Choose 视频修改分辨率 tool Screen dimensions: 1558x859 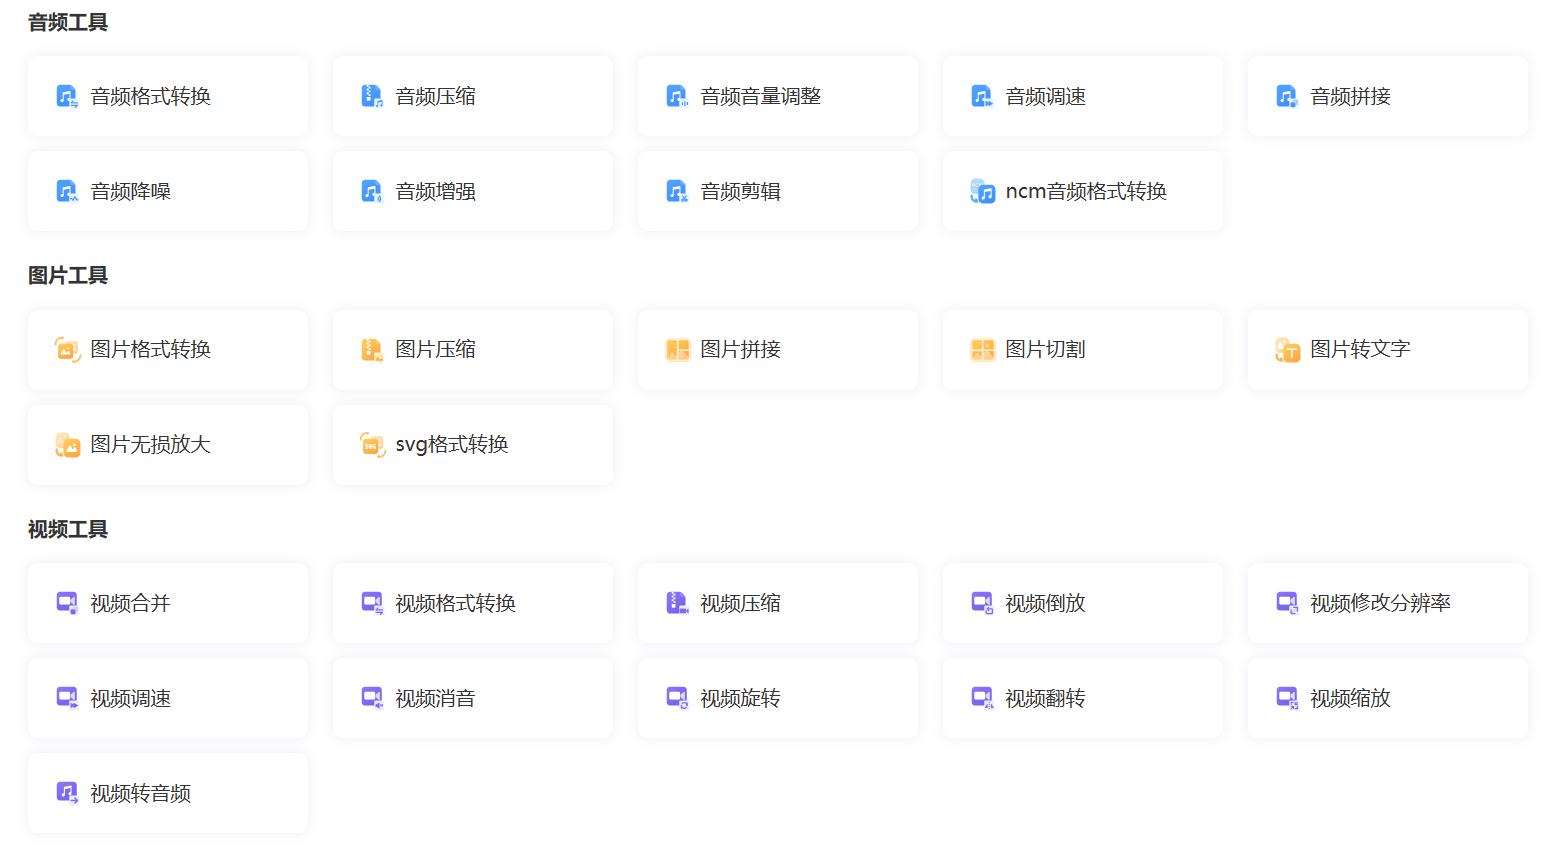coord(1387,603)
